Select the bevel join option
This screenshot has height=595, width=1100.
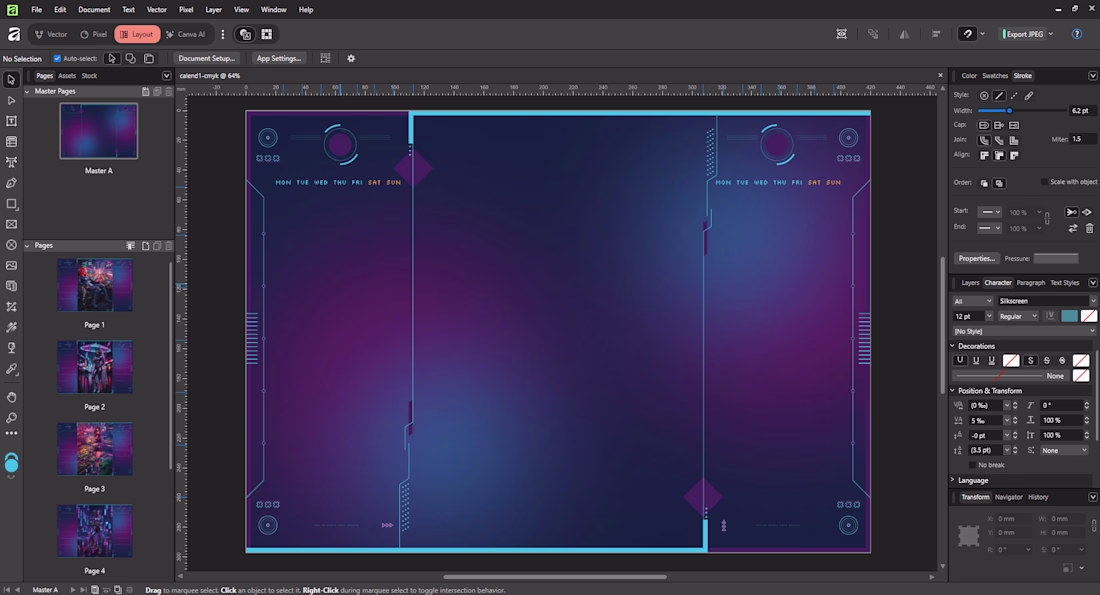tap(999, 140)
